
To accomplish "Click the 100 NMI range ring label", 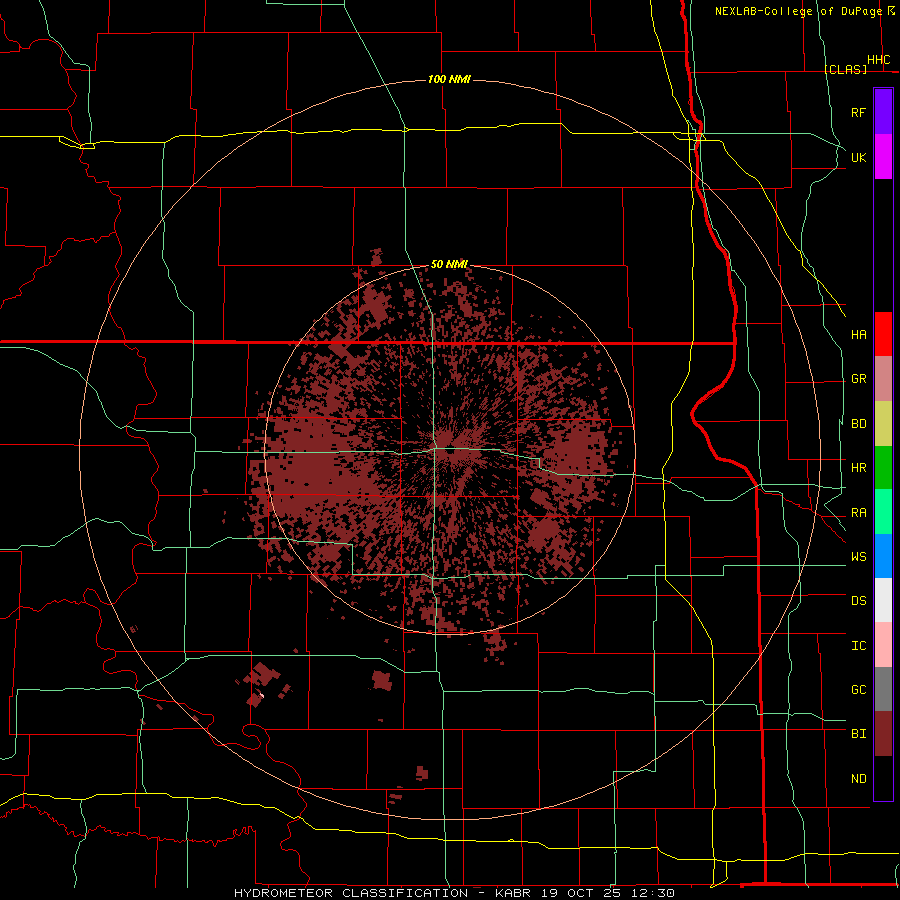I will [x=449, y=79].
